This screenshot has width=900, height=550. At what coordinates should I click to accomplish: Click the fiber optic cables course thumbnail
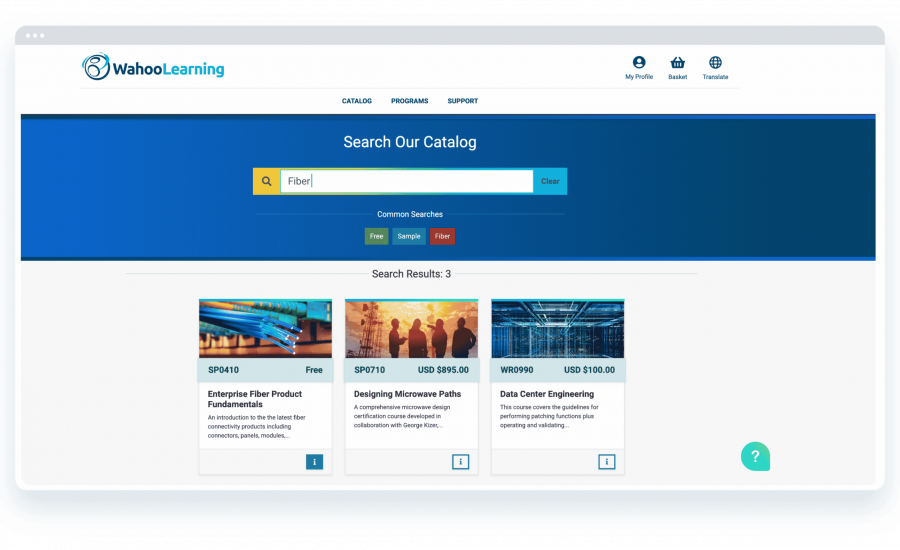click(265, 329)
